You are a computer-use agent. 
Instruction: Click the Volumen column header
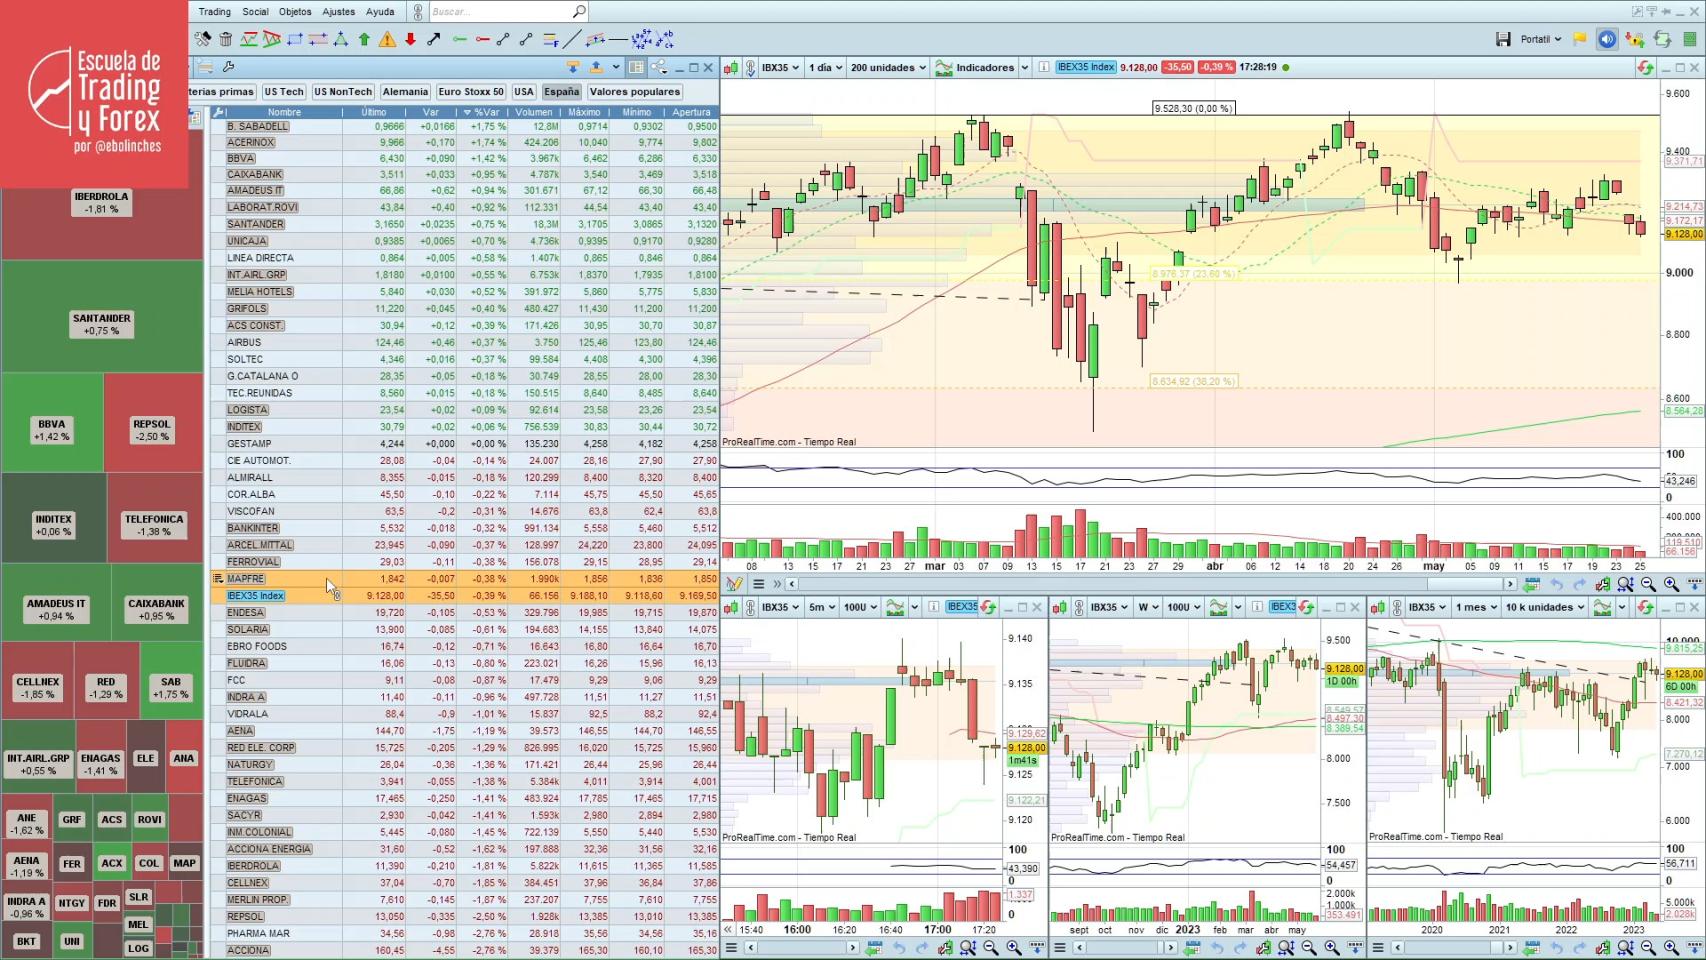click(x=534, y=112)
